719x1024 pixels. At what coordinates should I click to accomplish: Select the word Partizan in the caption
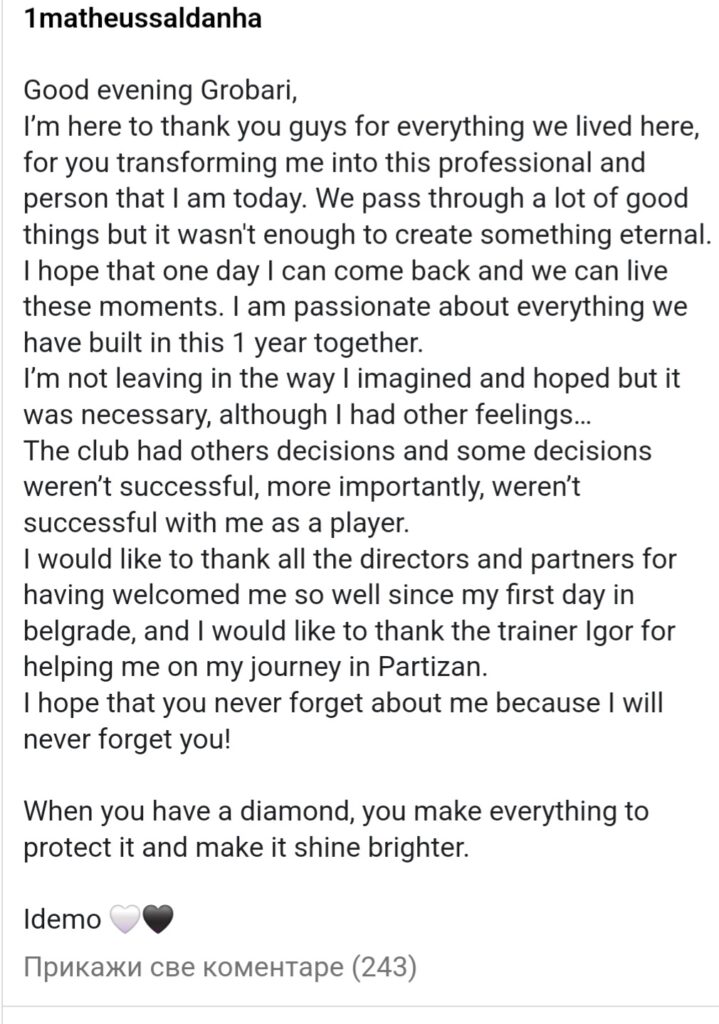[x=432, y=667]
